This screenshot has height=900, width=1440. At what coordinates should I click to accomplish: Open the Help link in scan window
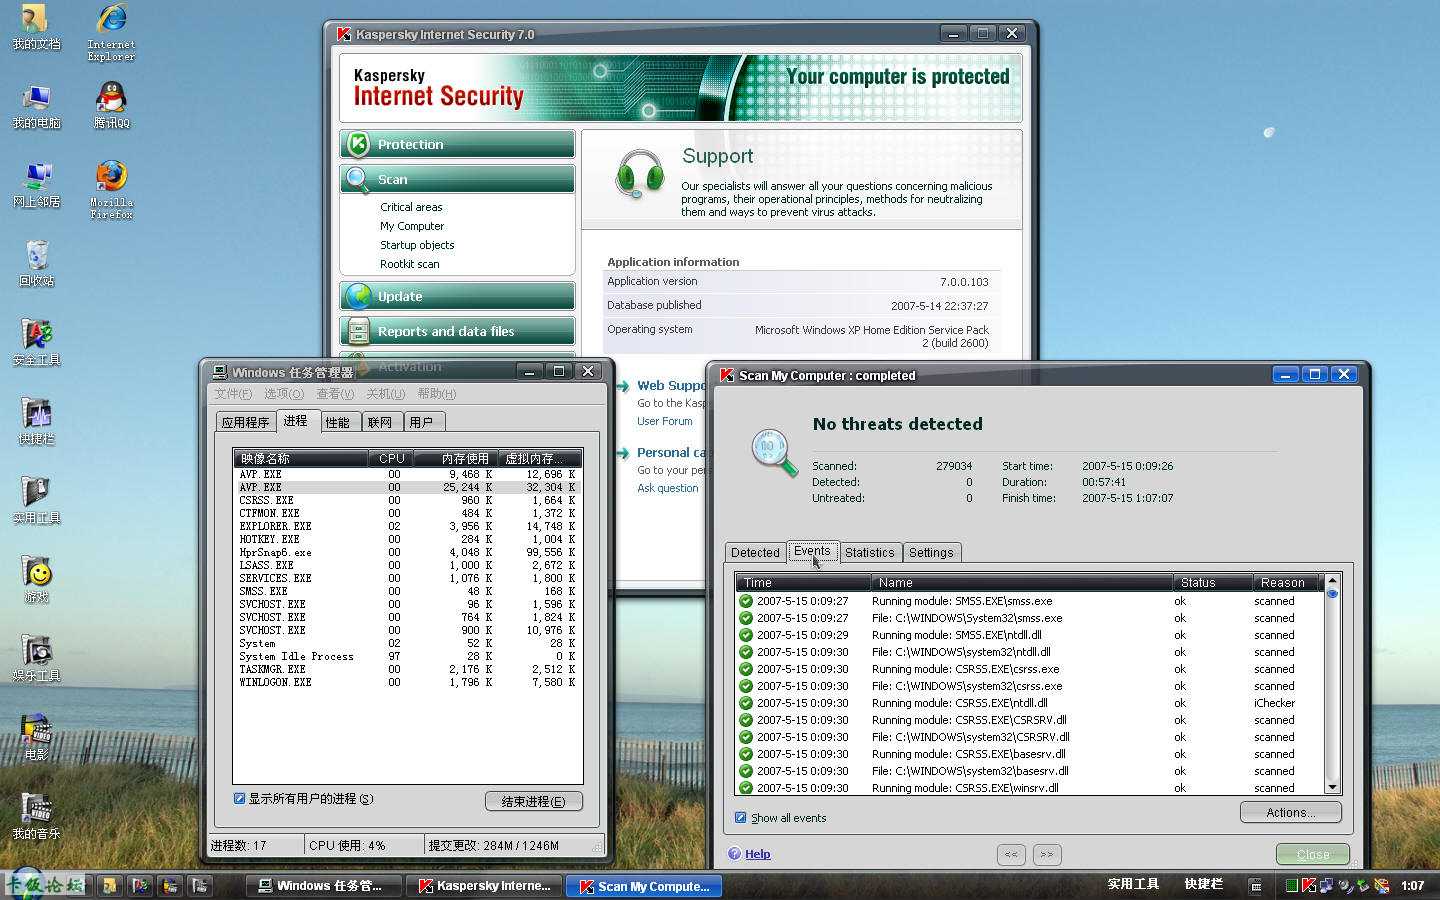tap(758, 854)
